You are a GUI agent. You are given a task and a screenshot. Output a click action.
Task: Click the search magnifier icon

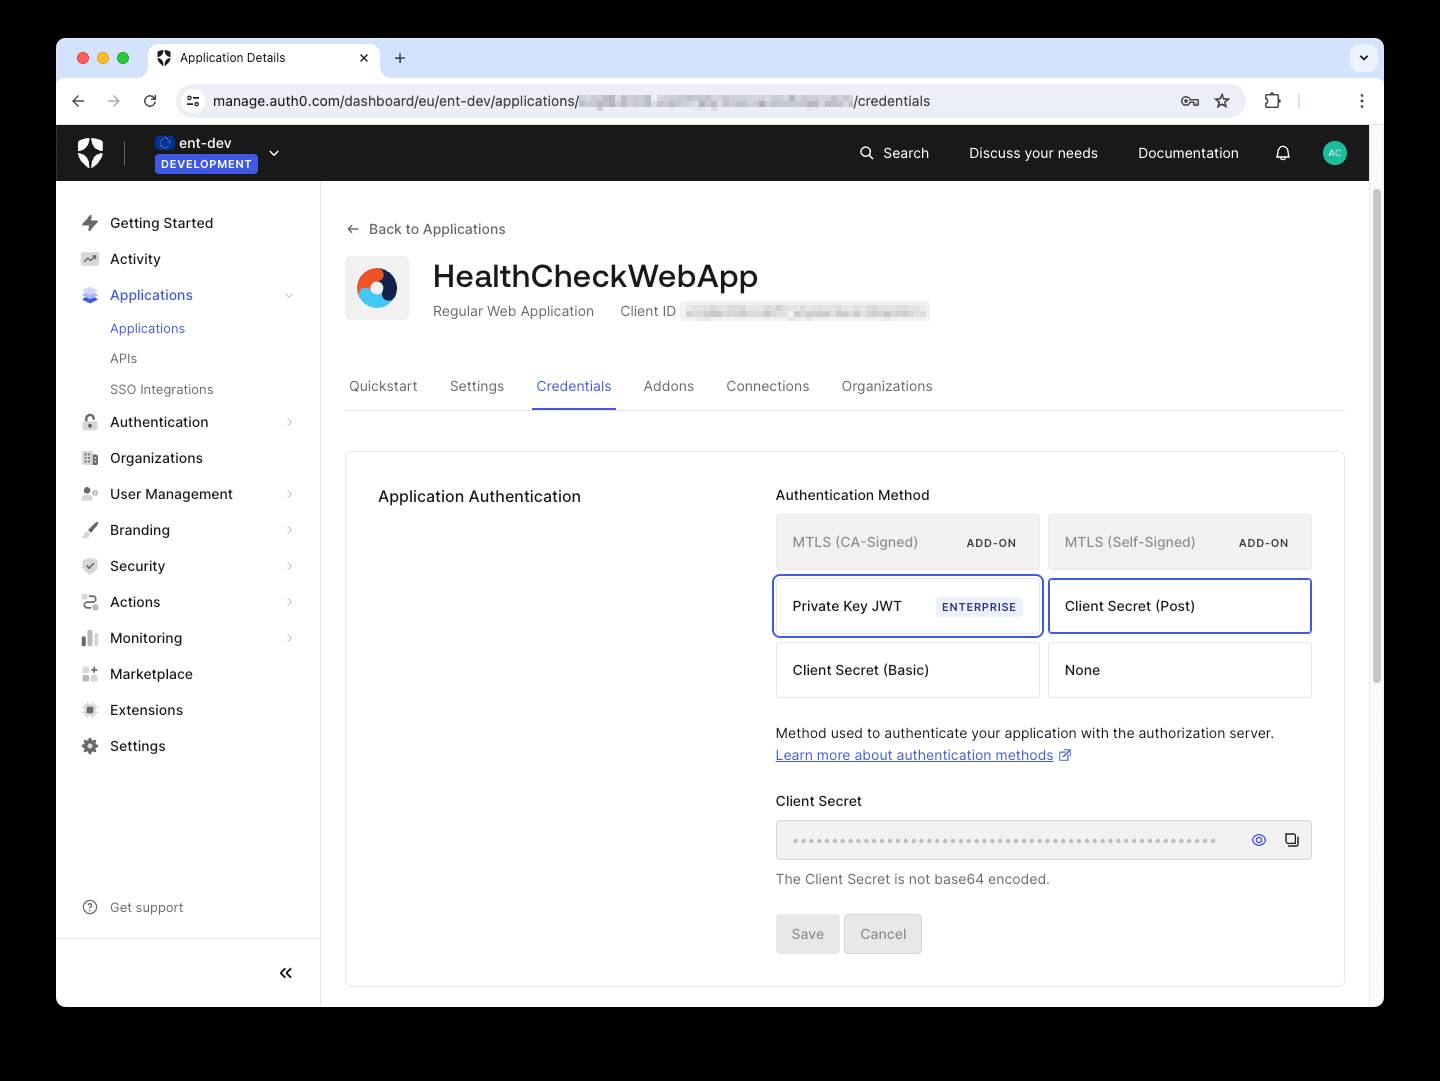(x=867, y=153)
